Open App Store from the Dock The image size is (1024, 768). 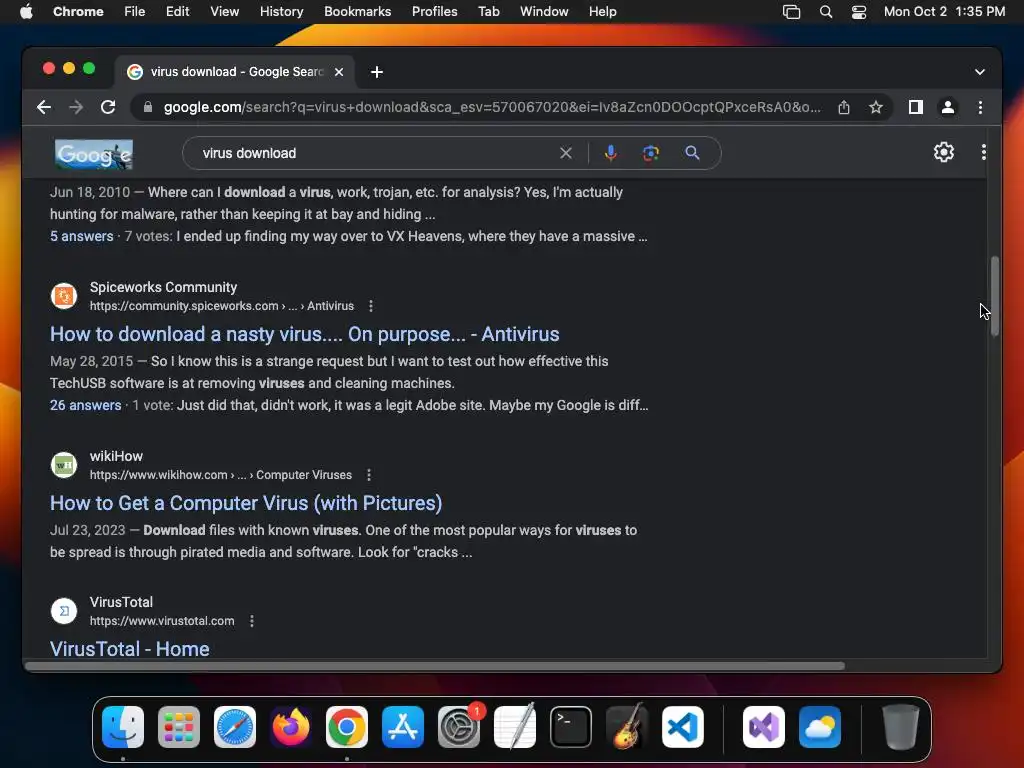click(403, 727)
